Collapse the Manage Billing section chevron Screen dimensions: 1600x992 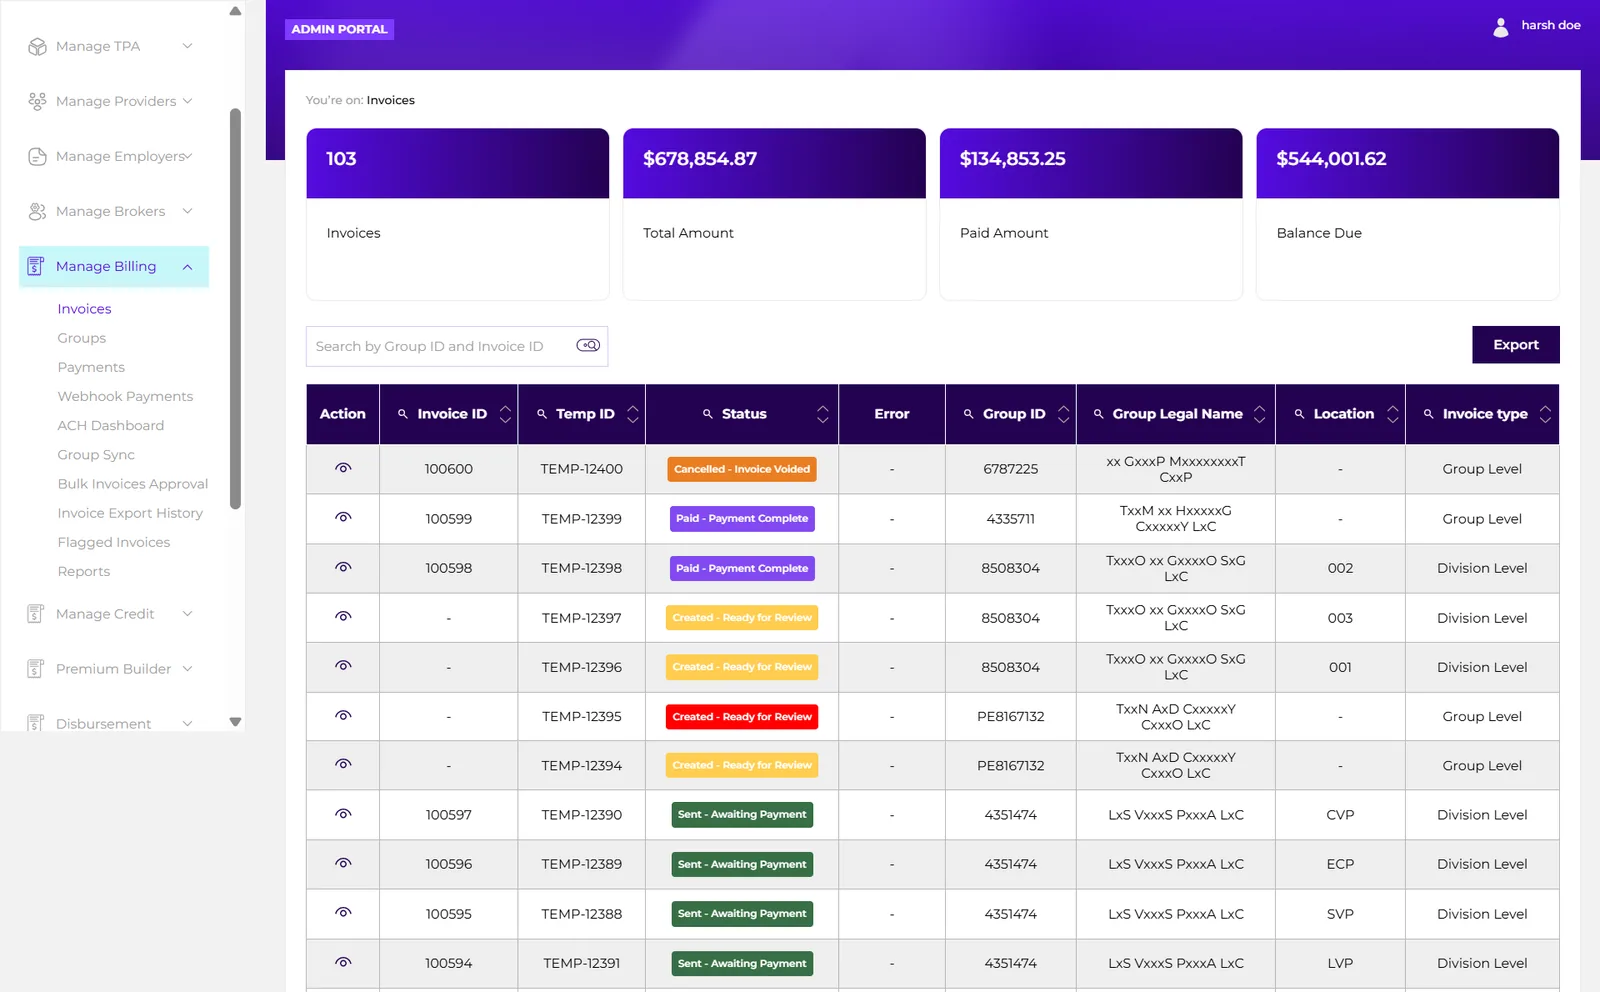click(x=187, y=267)
